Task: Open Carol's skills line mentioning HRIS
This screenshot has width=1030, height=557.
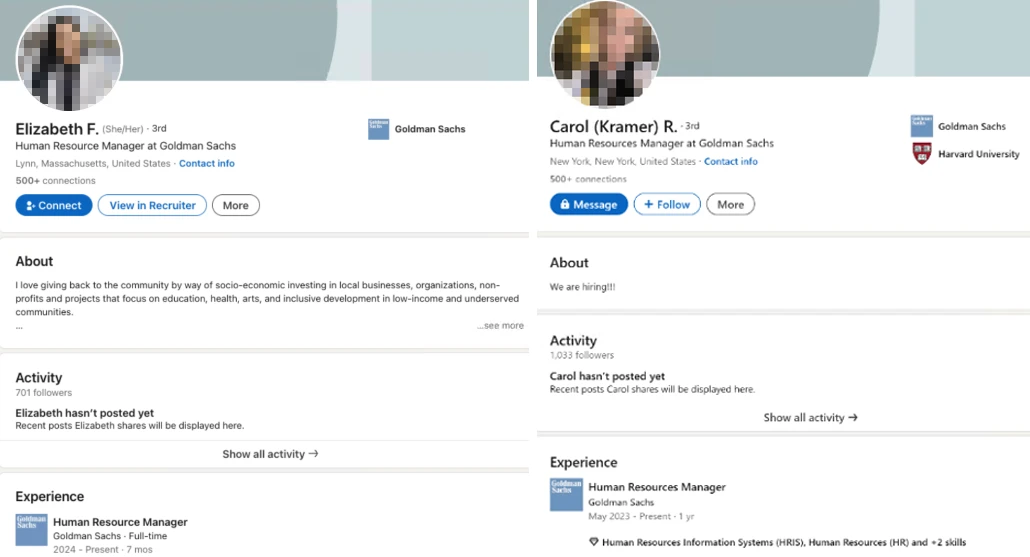Action: pos(784,542)
